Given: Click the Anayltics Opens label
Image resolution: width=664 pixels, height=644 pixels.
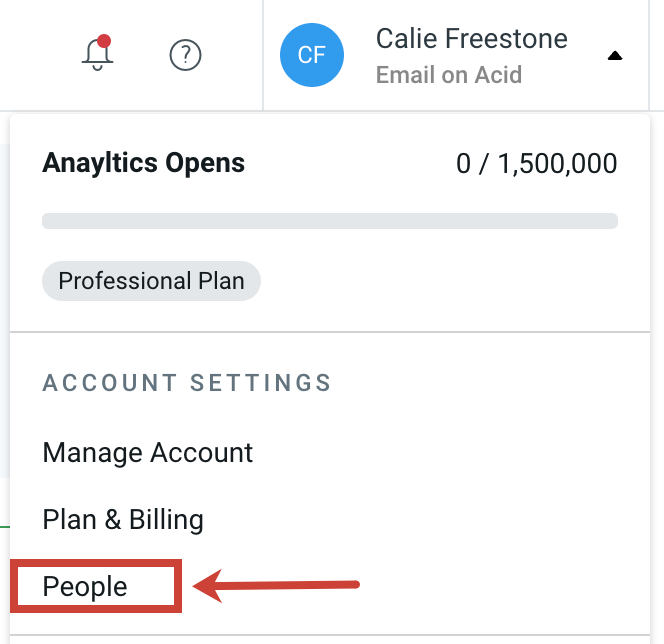Looking at the screenshot, I should click(143, 163).
